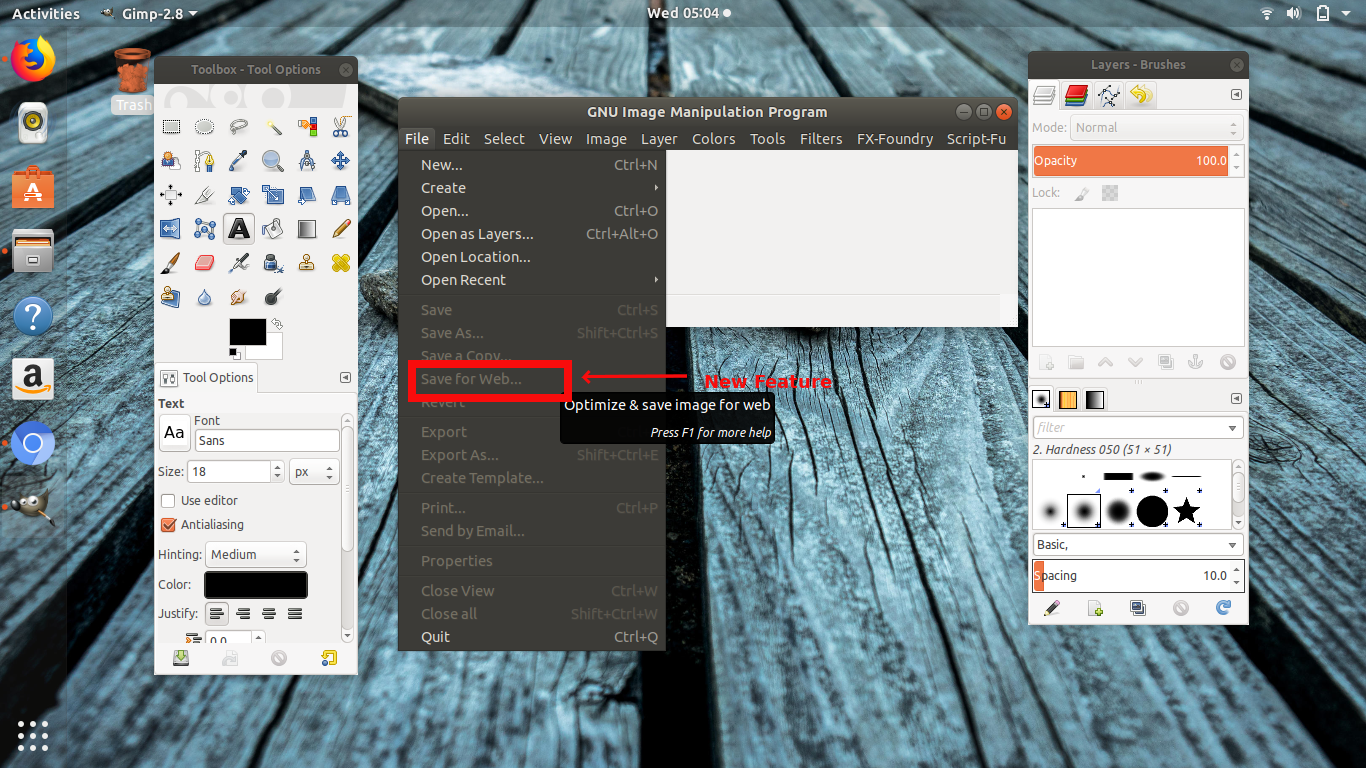Screen dimensions: 1366x768
Task: Select the Perspective tool
Action: pos(341,195)
